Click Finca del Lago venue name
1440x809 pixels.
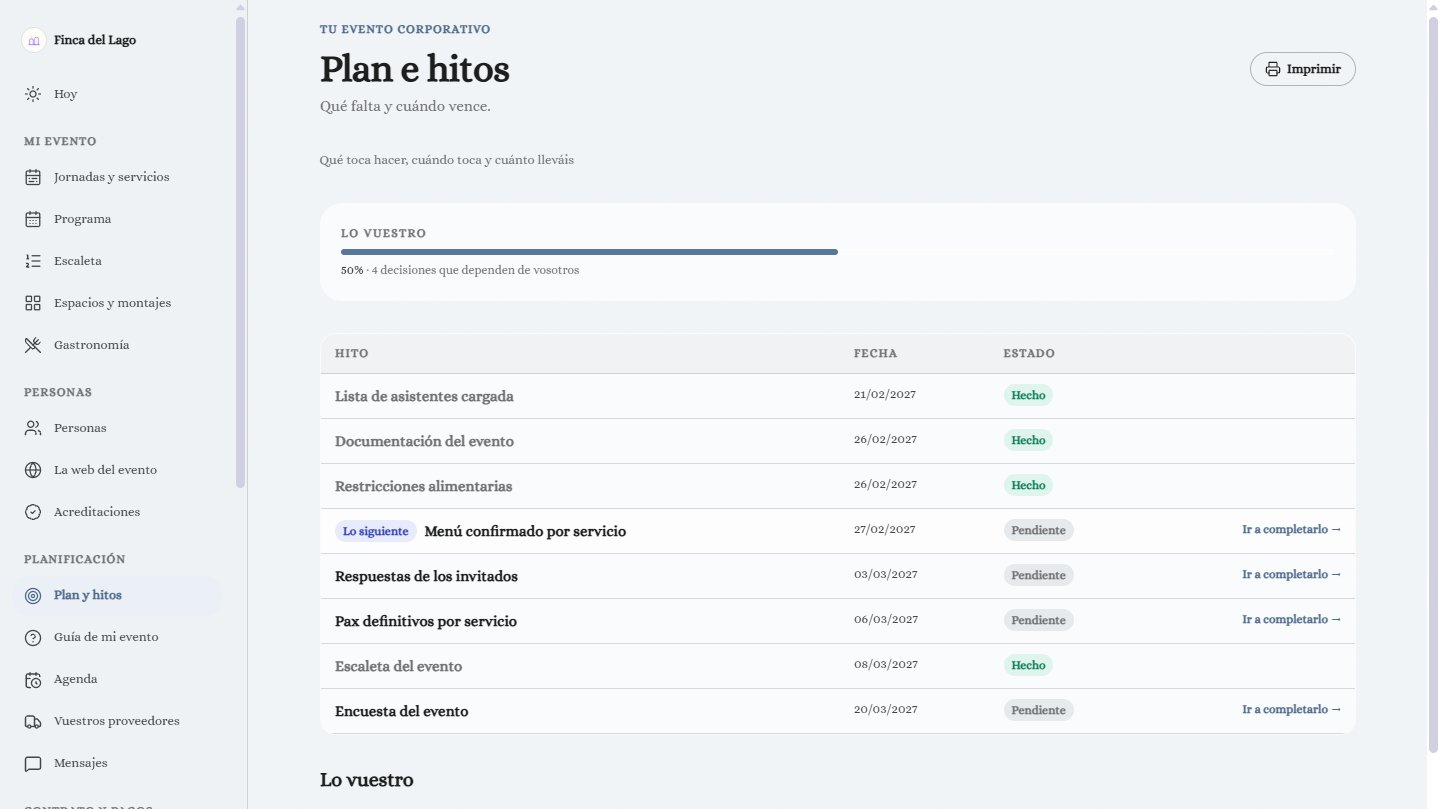(95, 40)
